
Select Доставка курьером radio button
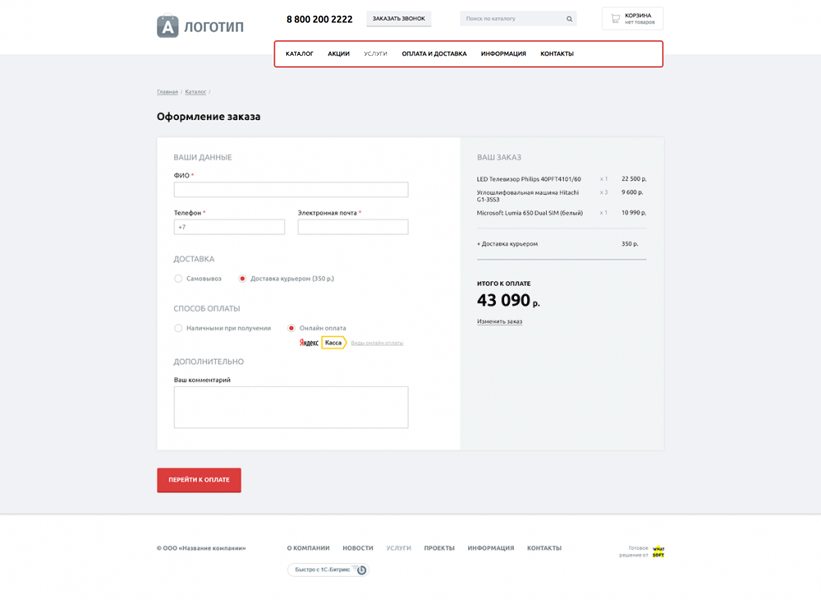(x=242, y=279)
